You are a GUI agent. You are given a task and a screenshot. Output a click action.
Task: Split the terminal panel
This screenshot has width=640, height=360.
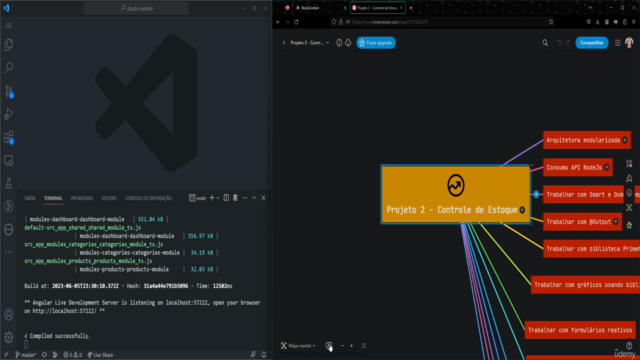[x=226, y=198]
